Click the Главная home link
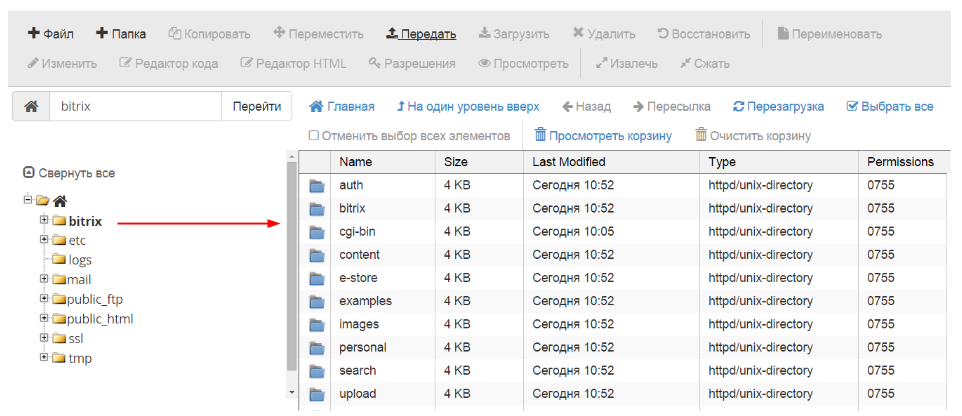 point(342,106)
